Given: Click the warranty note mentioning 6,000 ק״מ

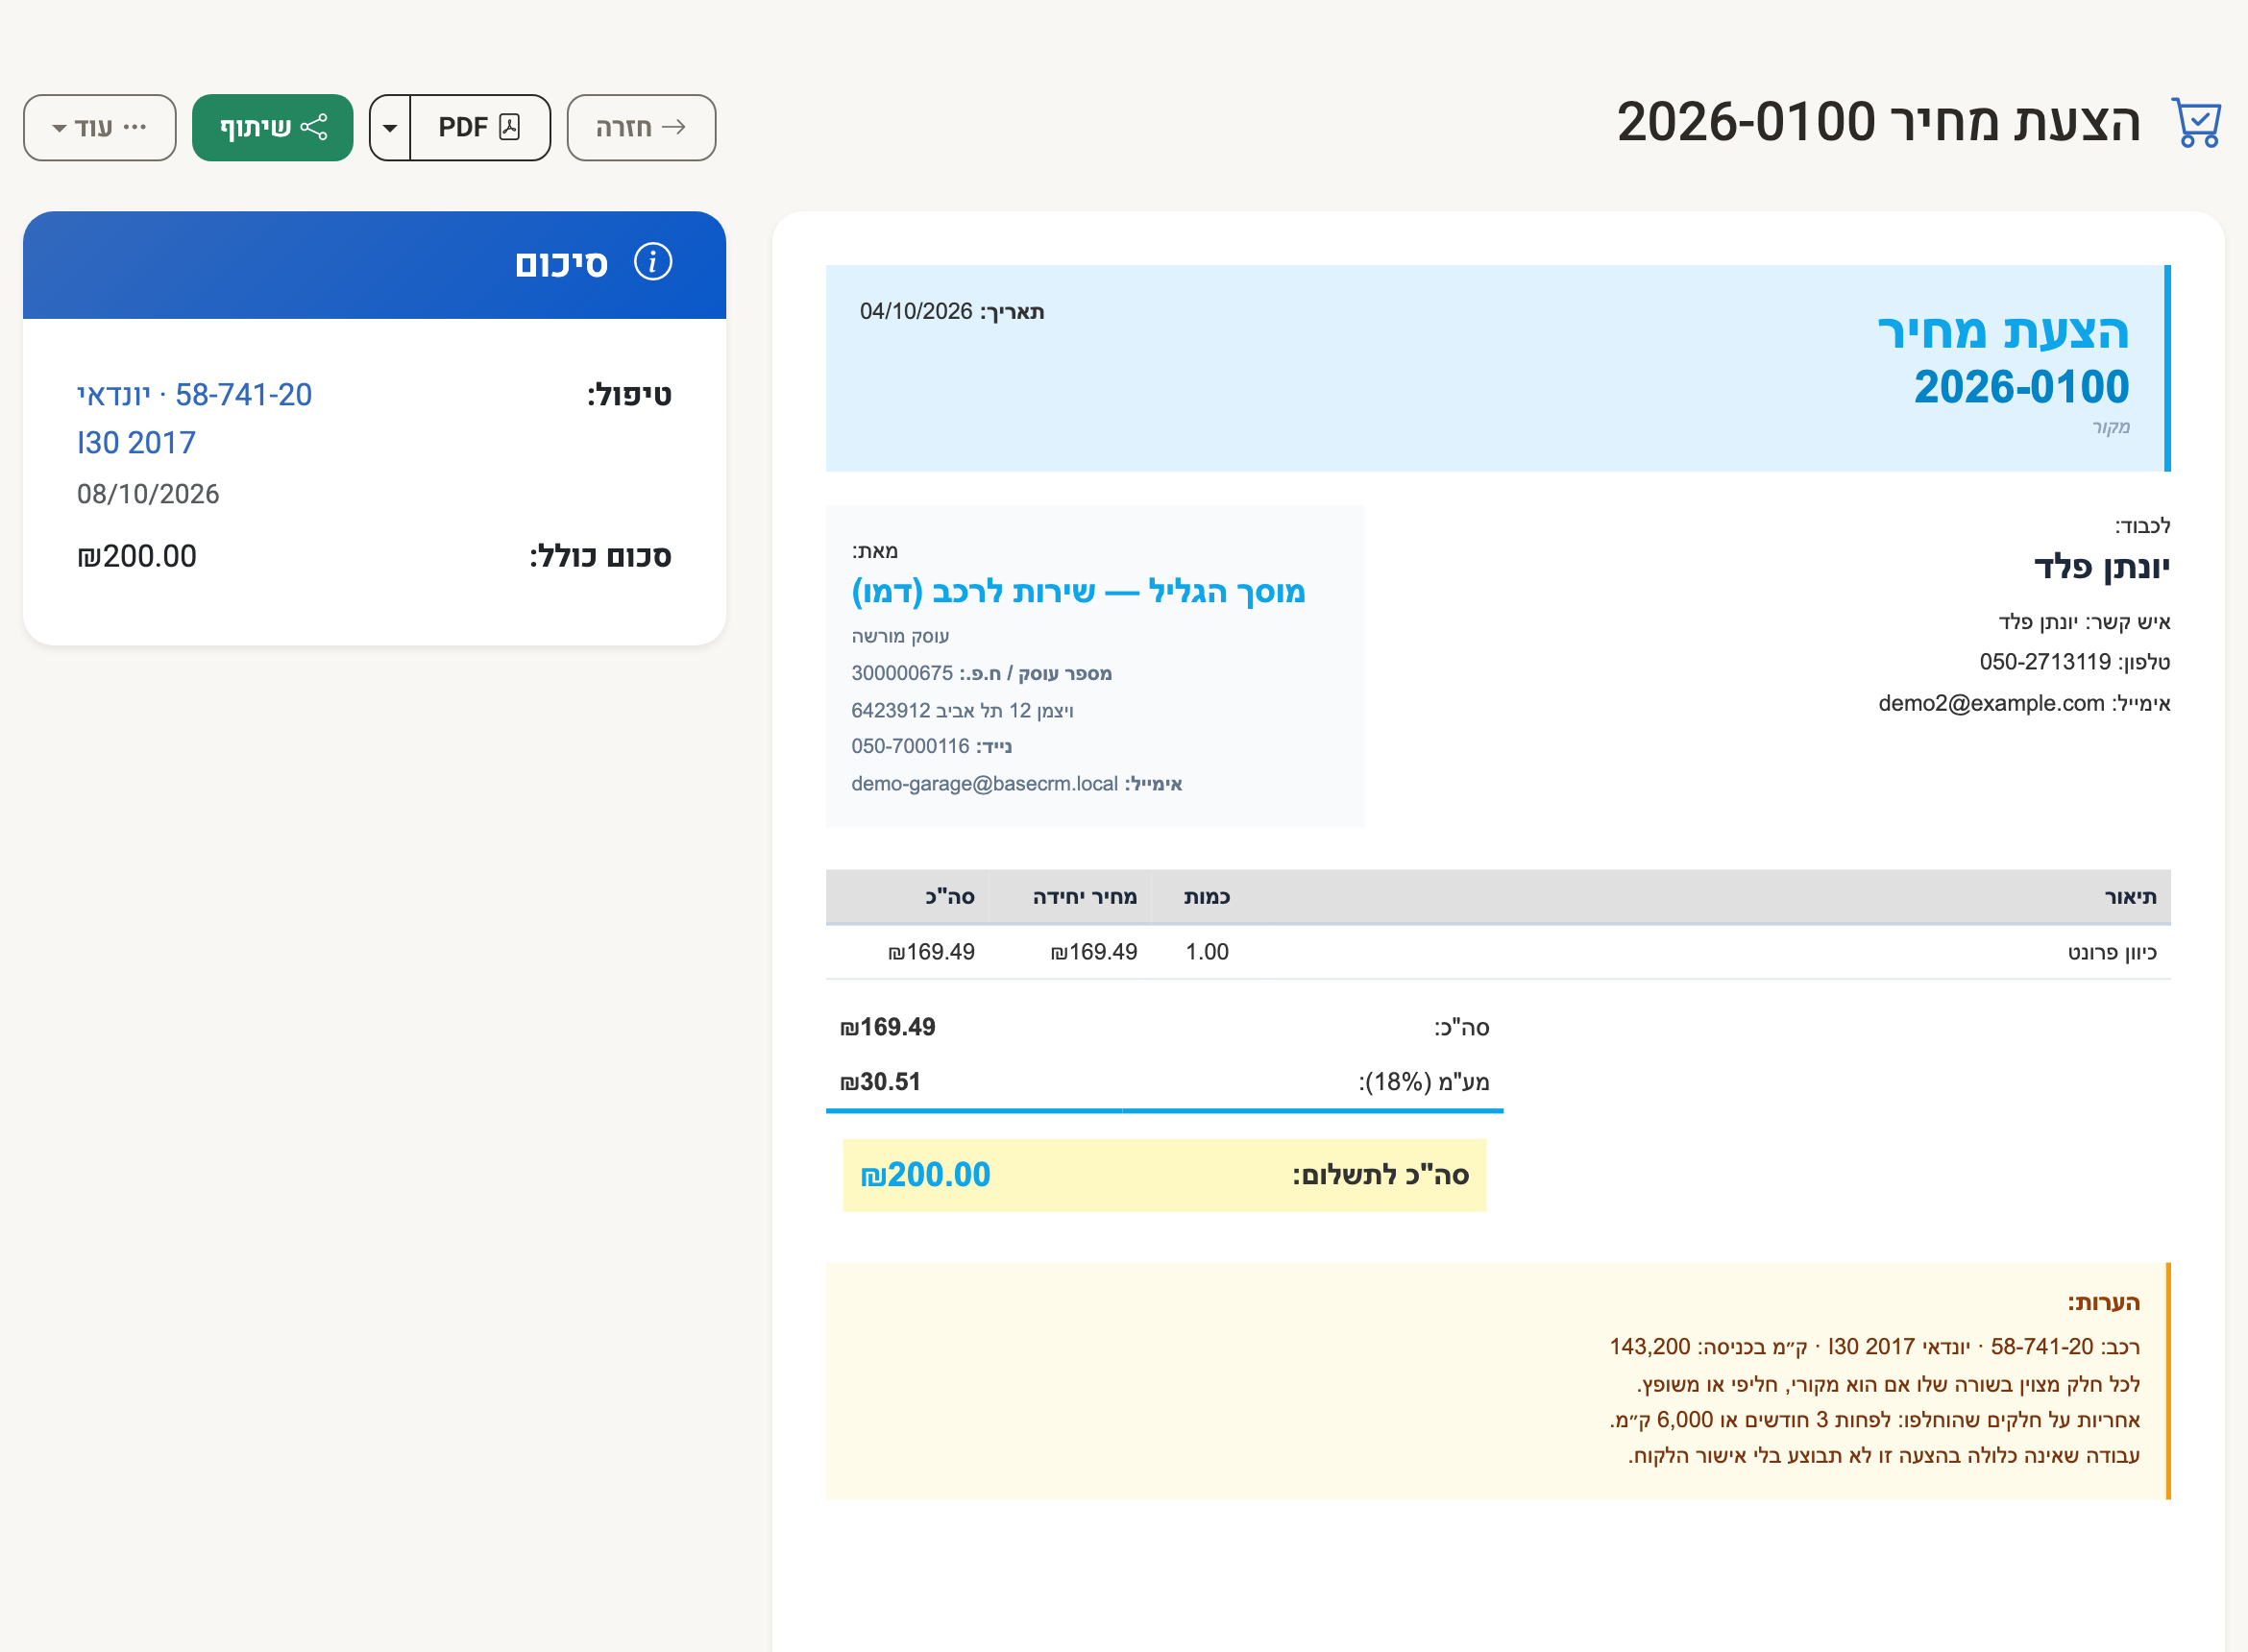Looking at the screenshot, I should [x=1875, y=1420].
